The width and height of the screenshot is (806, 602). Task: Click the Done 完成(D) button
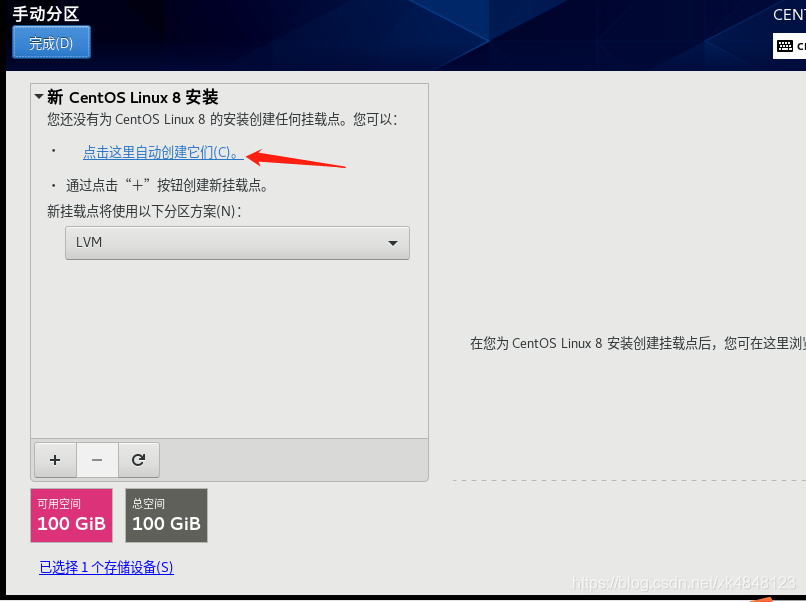(x=51, y=42)
